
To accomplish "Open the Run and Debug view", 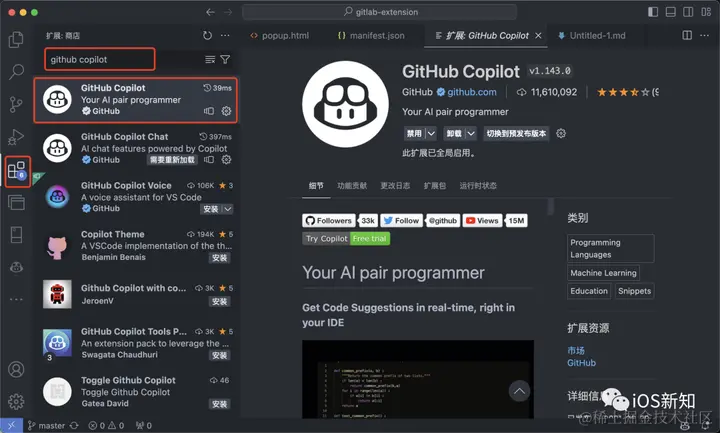I will [16, 137].
